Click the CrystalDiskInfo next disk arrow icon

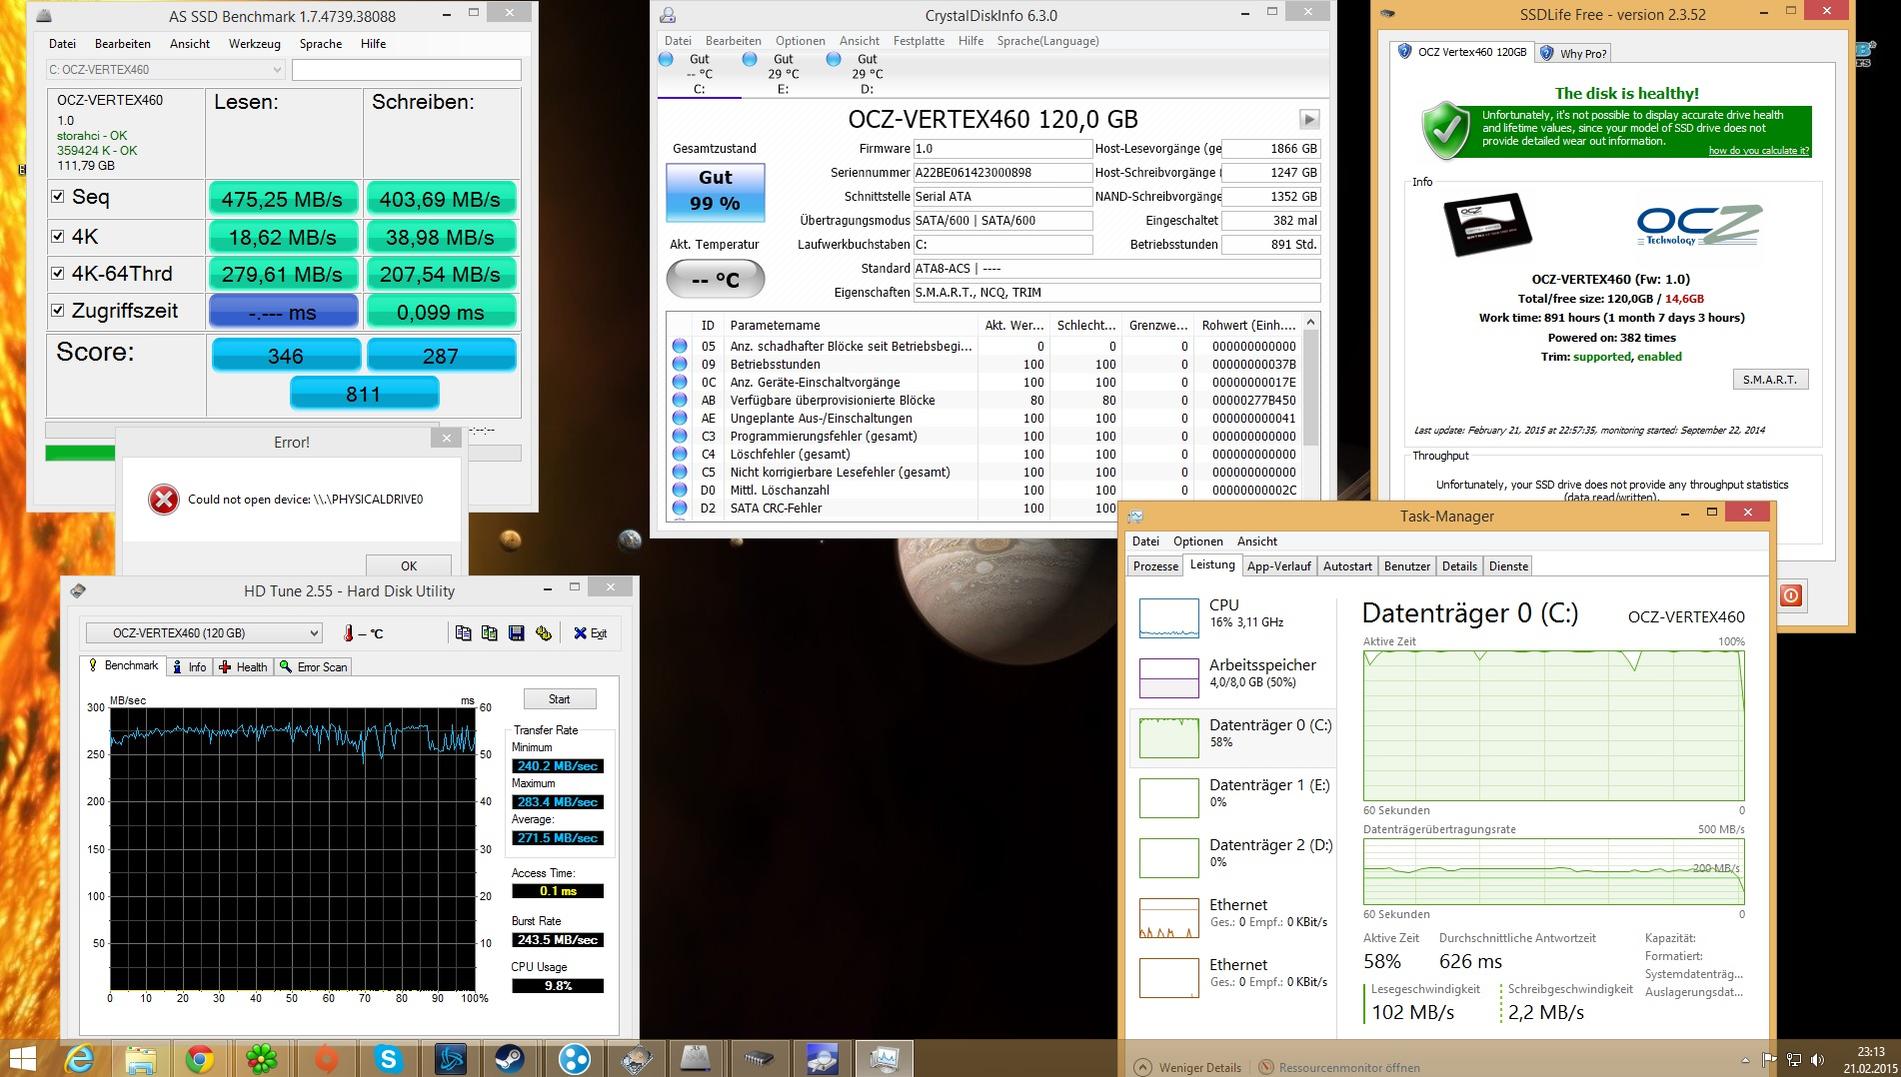(1308, 119)
